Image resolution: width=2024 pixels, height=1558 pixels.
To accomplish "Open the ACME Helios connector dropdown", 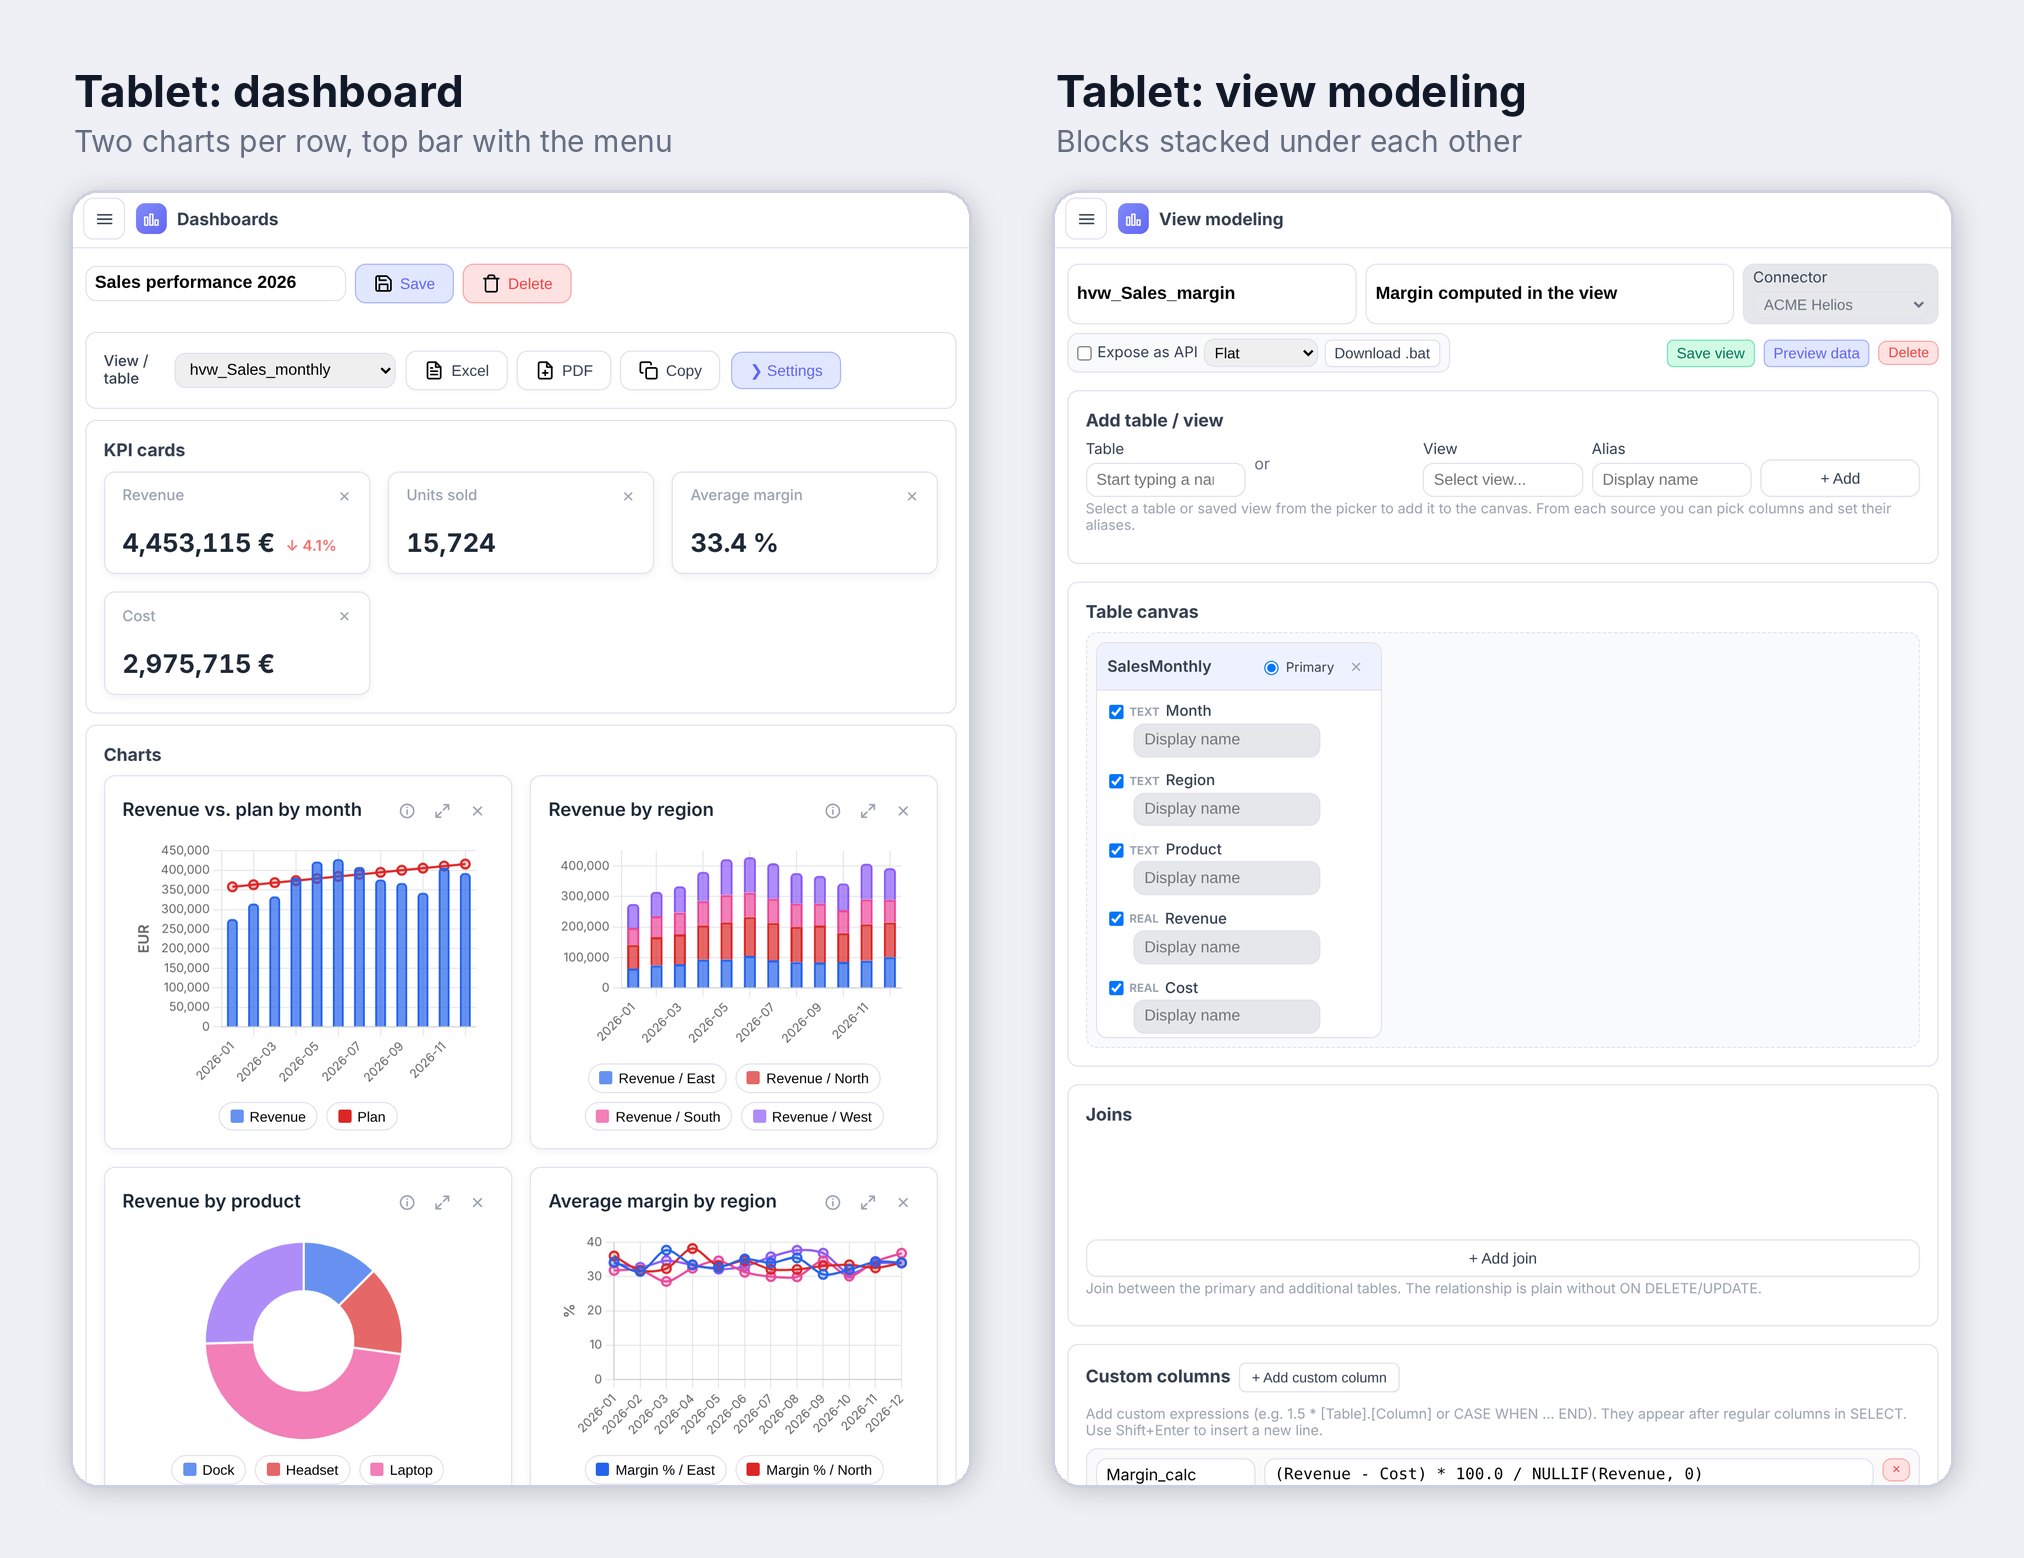I will point(1840,305).
